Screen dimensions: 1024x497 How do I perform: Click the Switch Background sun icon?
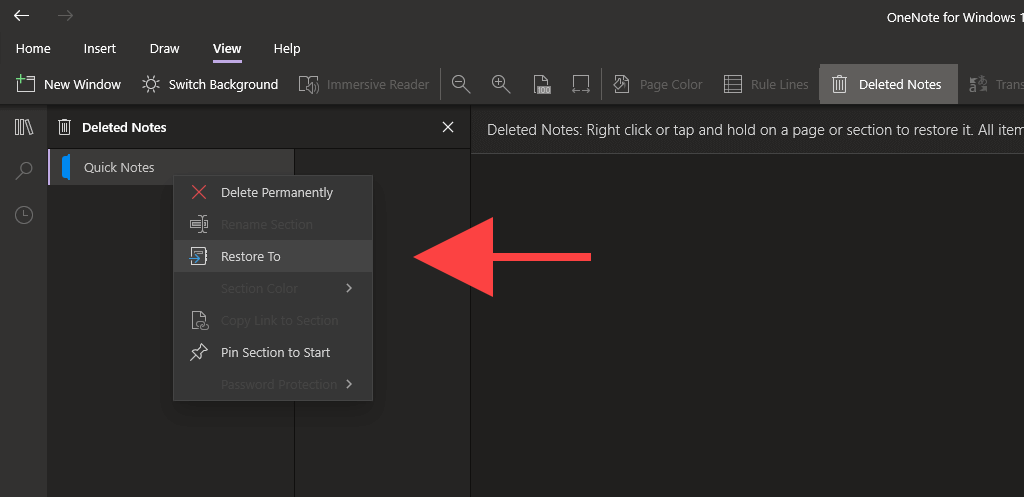(151, 84)
